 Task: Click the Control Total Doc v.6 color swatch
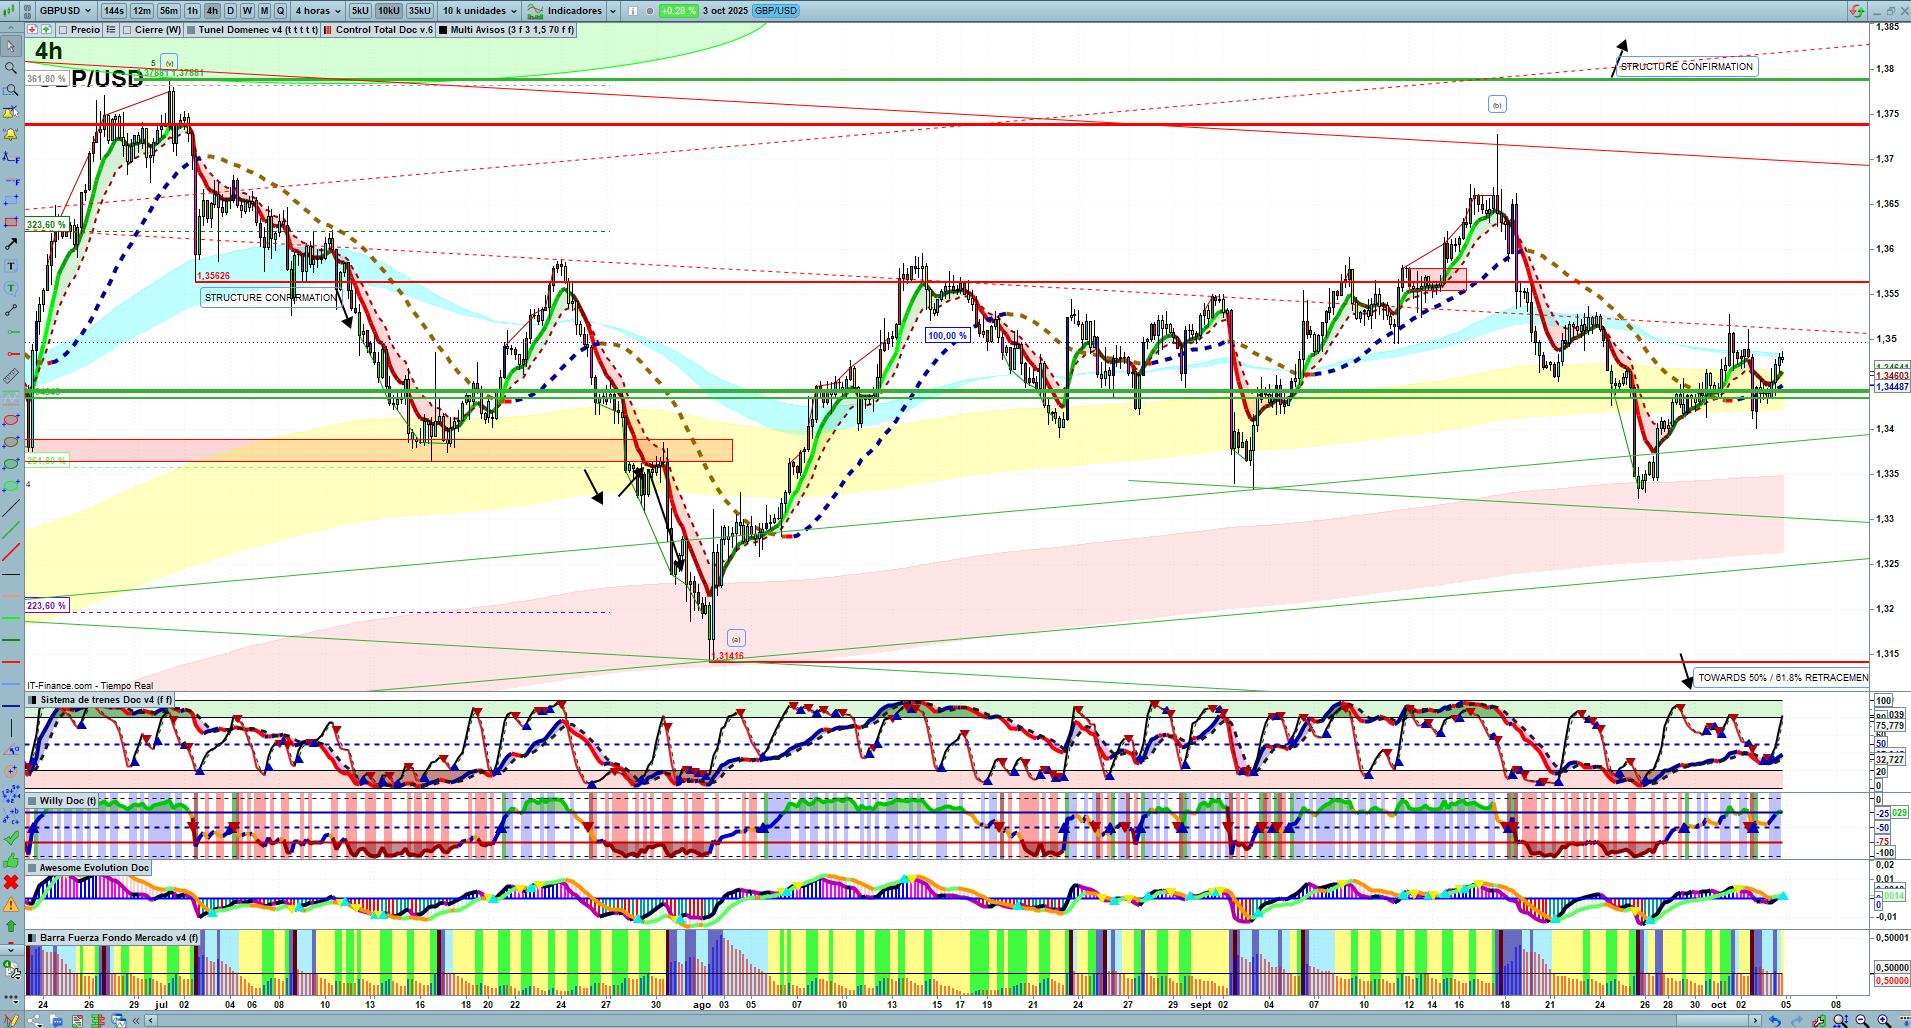[x=328, y=30]
